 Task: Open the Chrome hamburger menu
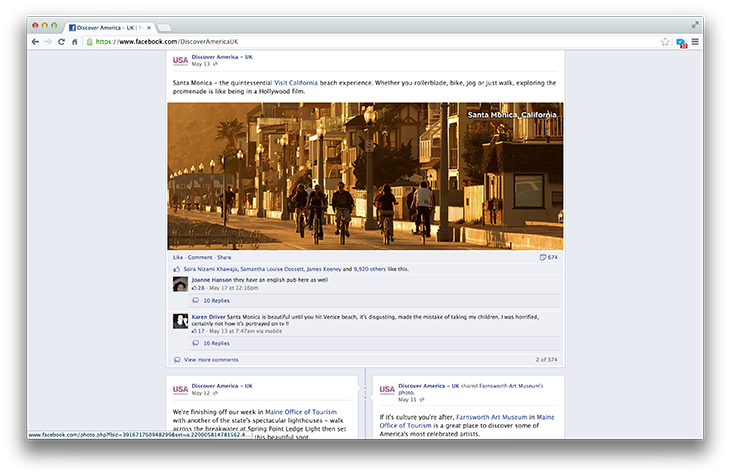(x=695, y=42)
